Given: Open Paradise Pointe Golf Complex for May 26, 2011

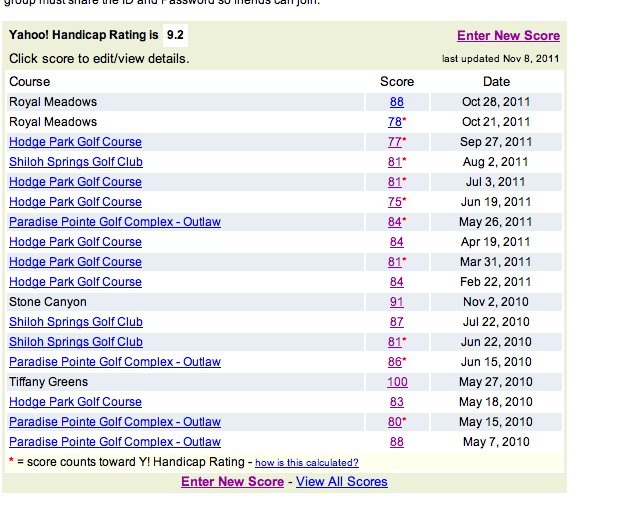Looking at the screenshot, I should [x=114, y=222].
